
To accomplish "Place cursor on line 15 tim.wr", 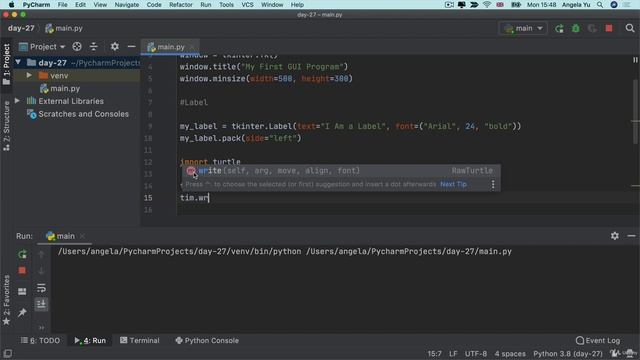I will pos(194,198).
